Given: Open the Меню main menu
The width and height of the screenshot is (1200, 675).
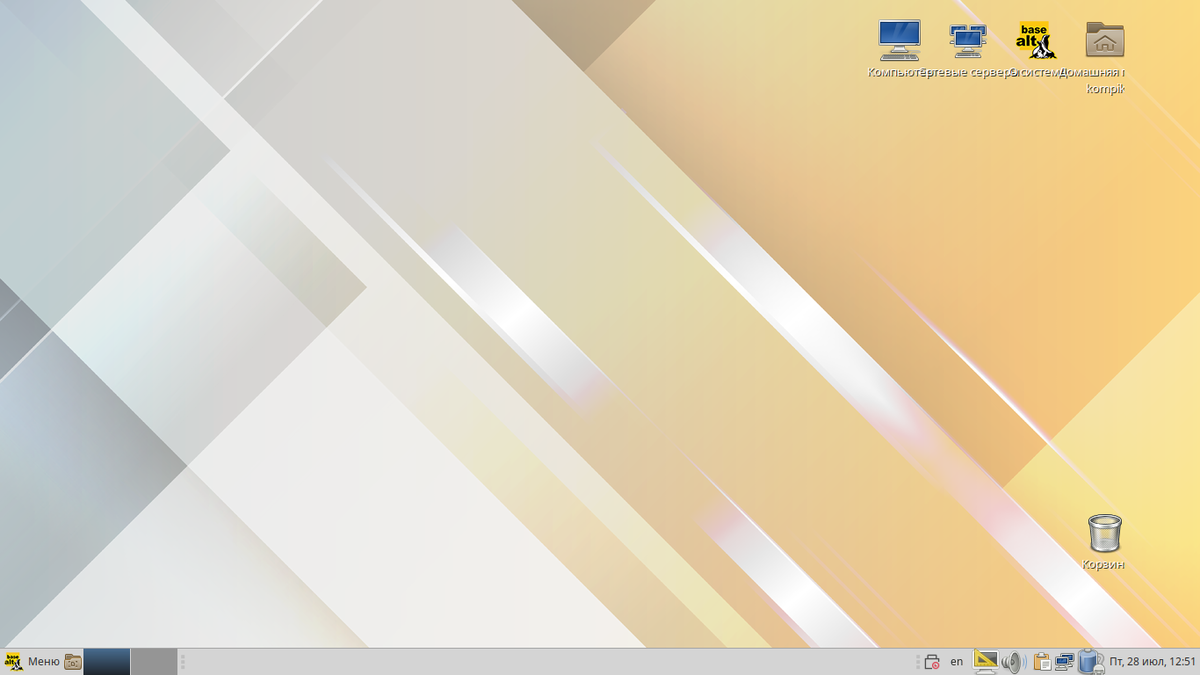Looking at the screenshot, I should [x=32, y=661].
